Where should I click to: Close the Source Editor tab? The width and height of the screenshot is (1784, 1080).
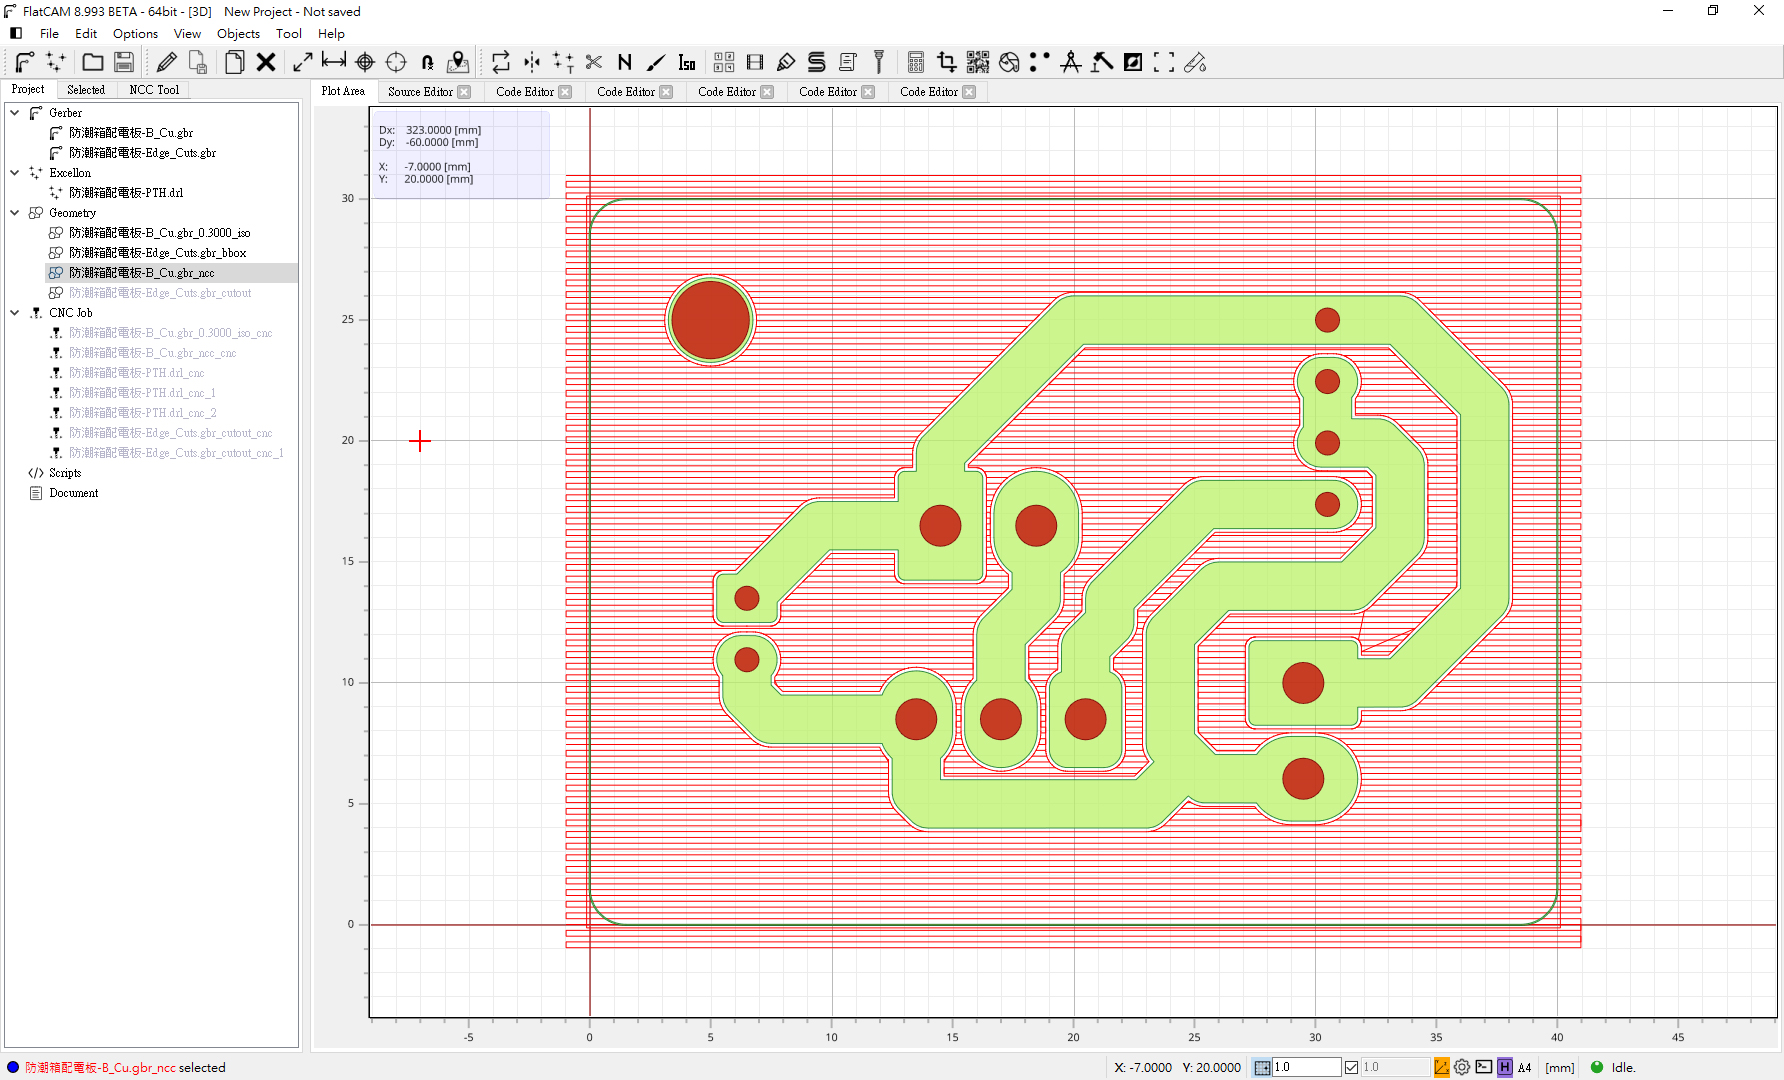coord(464,92)
